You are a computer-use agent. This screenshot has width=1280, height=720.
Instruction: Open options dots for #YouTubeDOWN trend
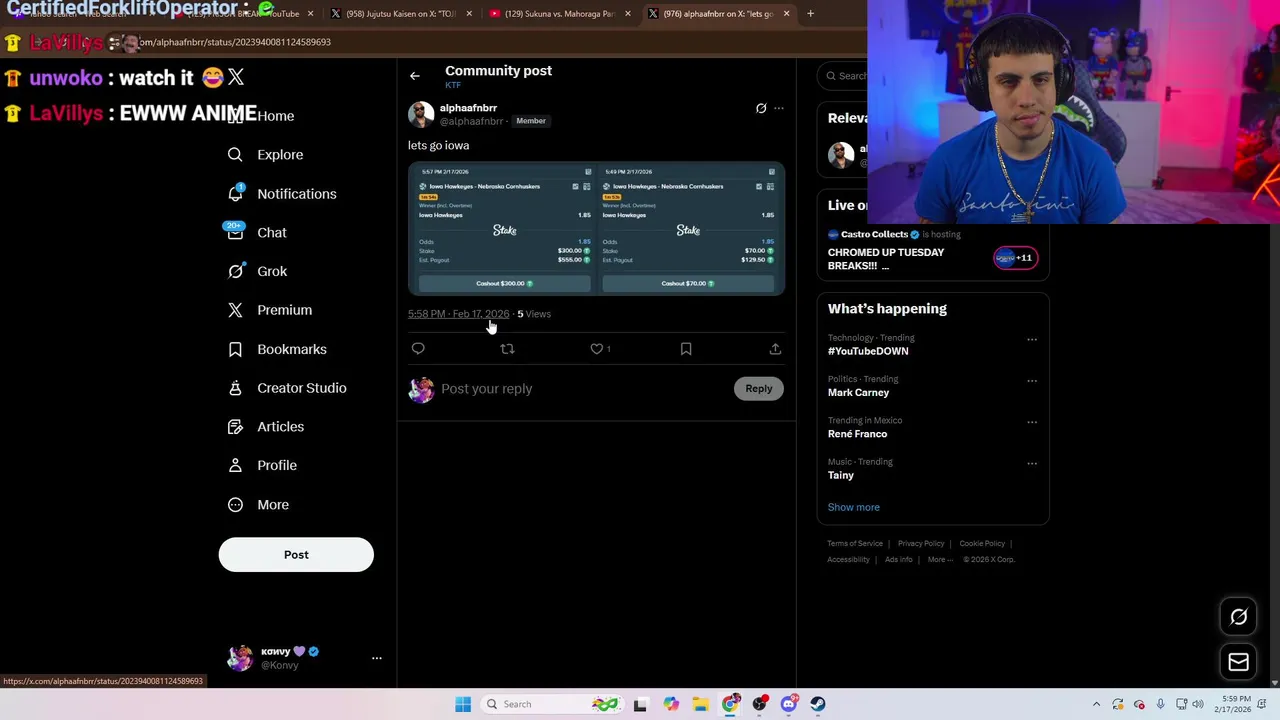(x=1032, y=340)
